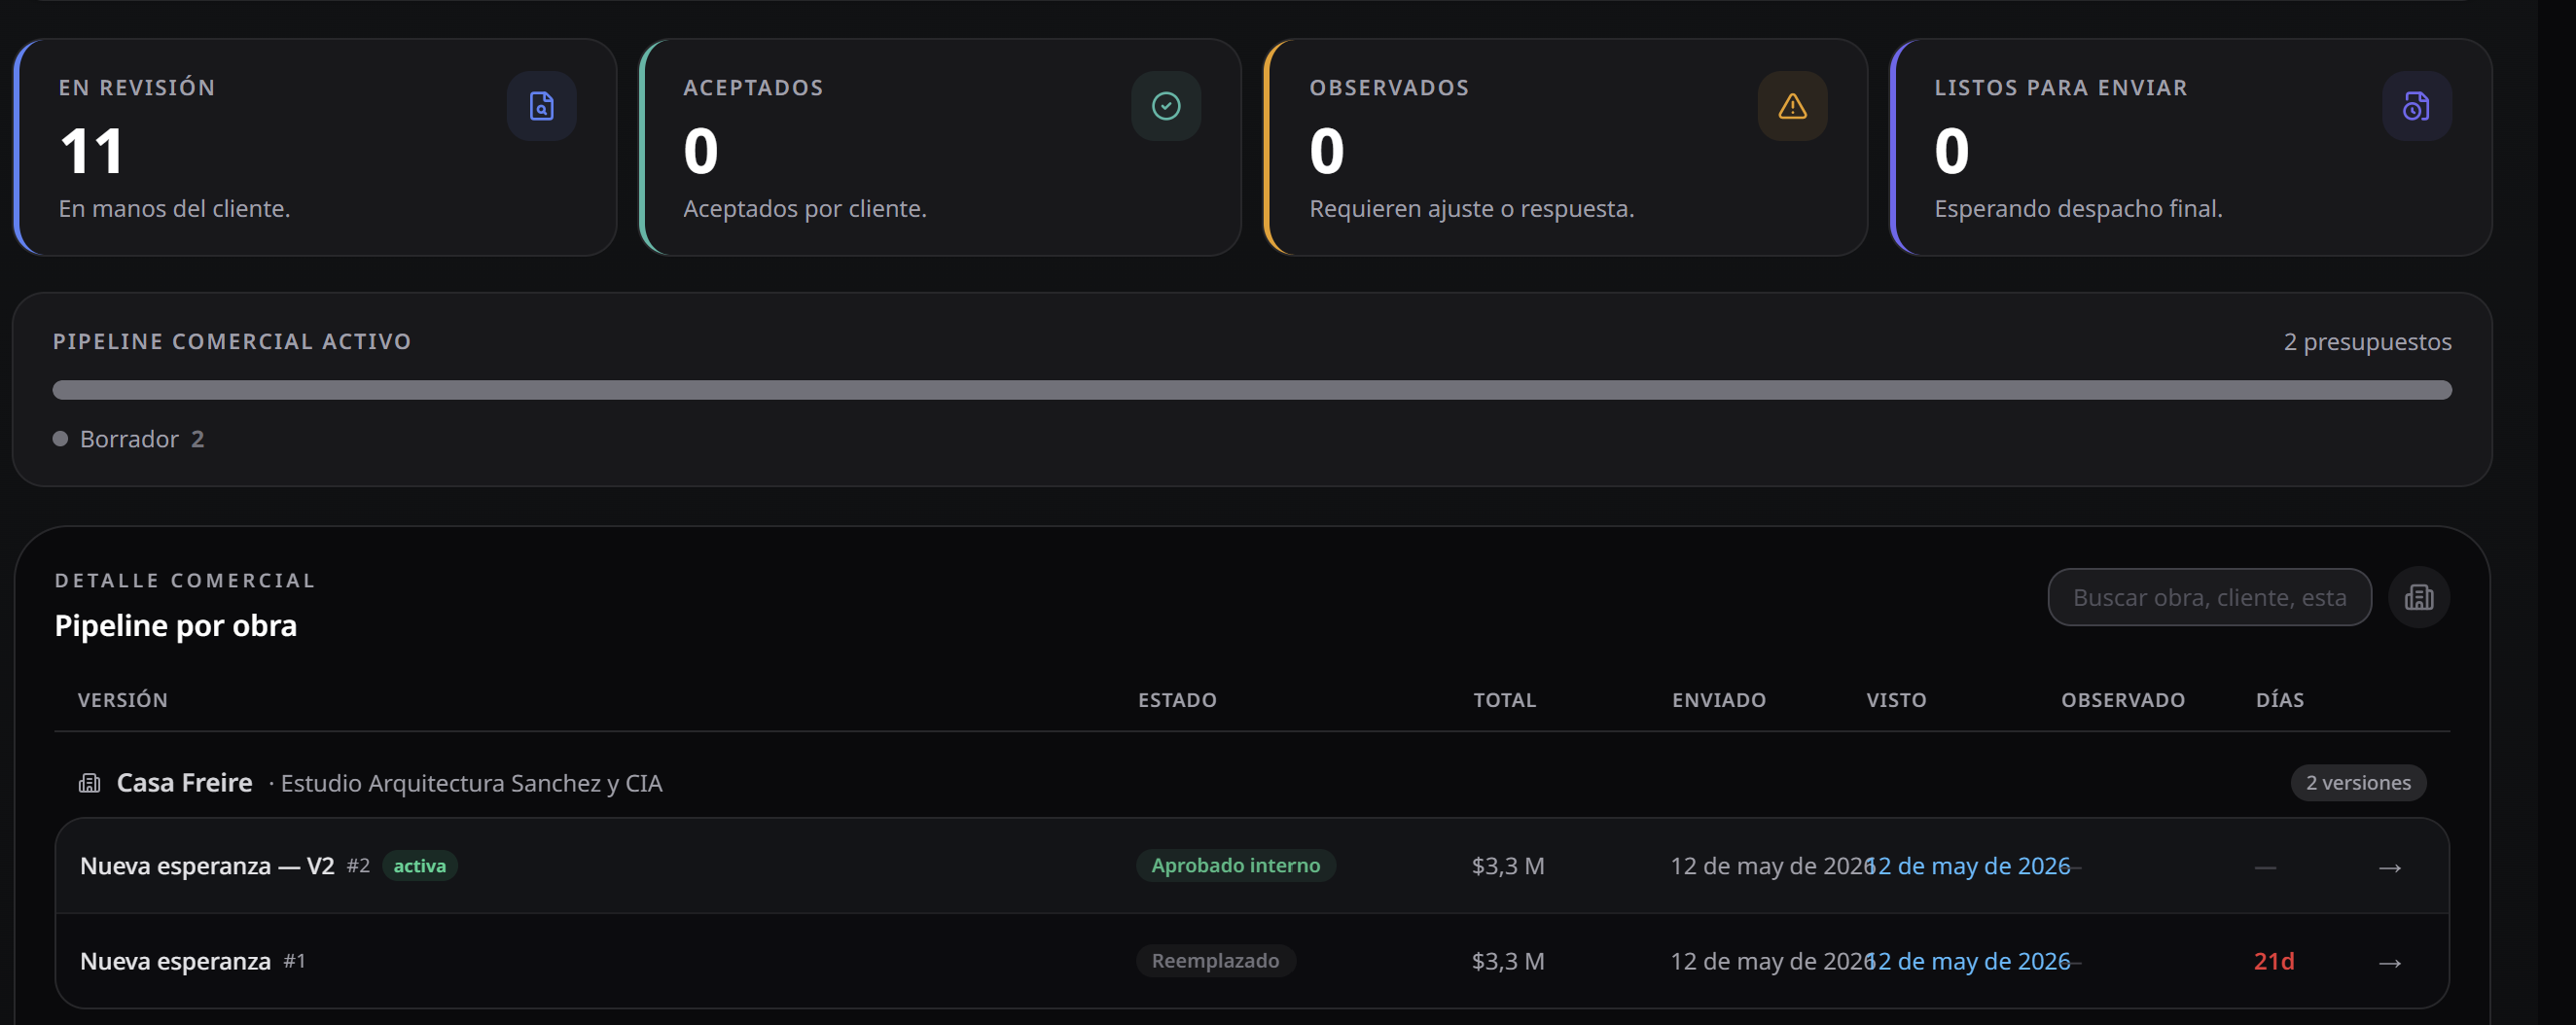Click the blue visto date in Reemplazado row

1970,961
